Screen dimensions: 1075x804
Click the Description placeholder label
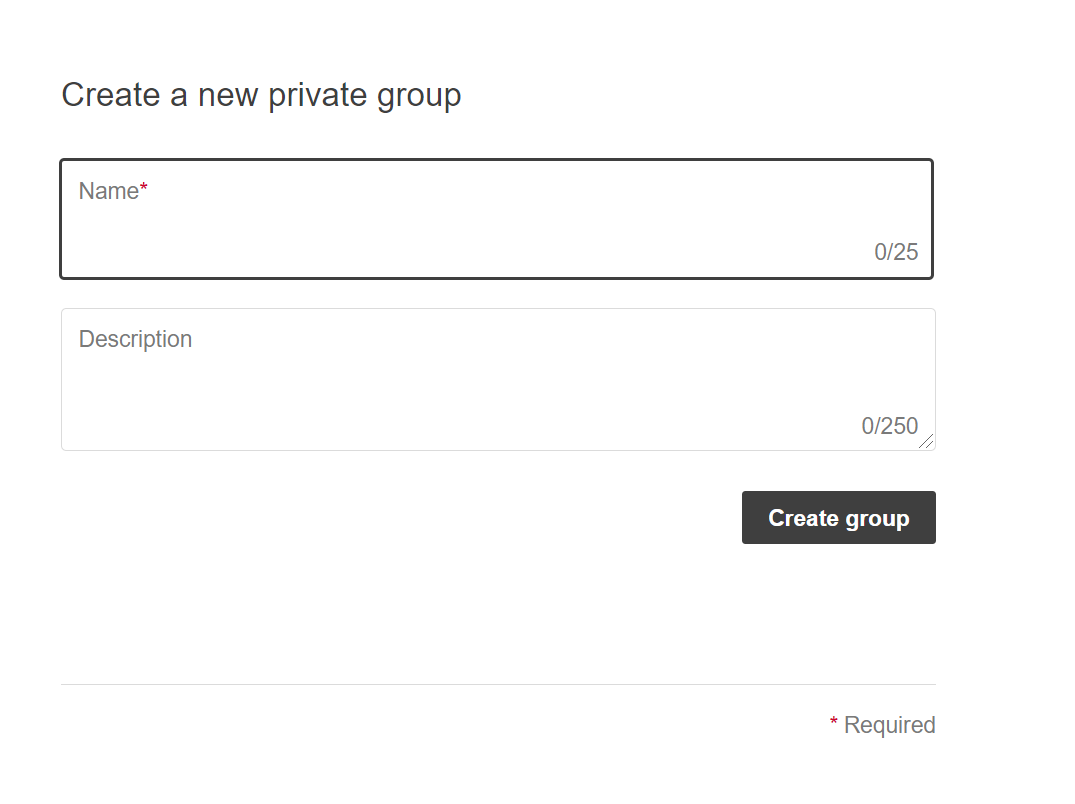(135, 339)
